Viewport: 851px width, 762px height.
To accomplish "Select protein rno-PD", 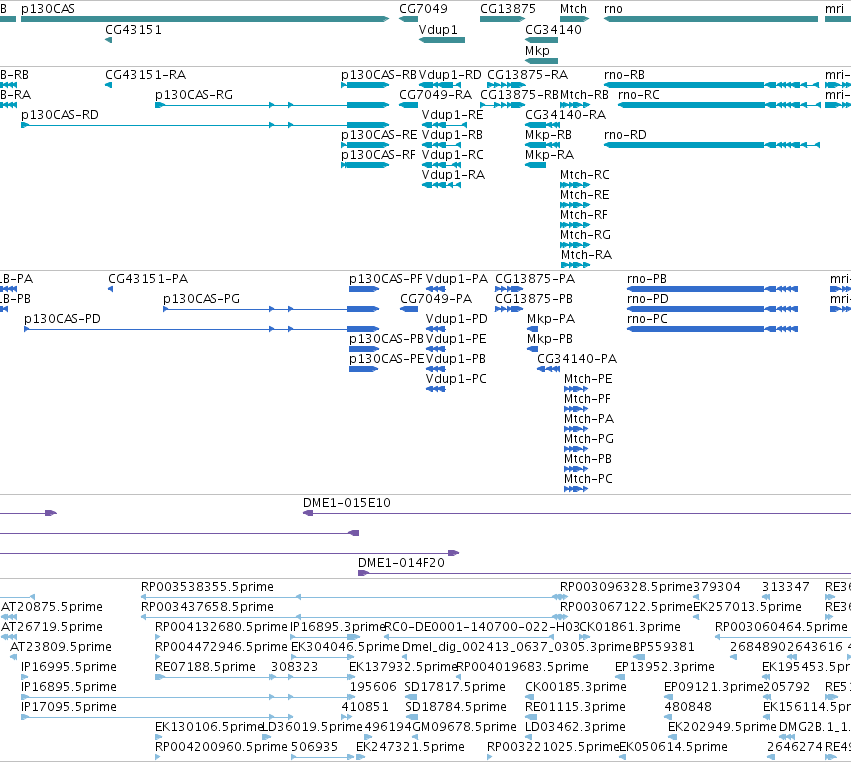I will (x=647, y=299).
